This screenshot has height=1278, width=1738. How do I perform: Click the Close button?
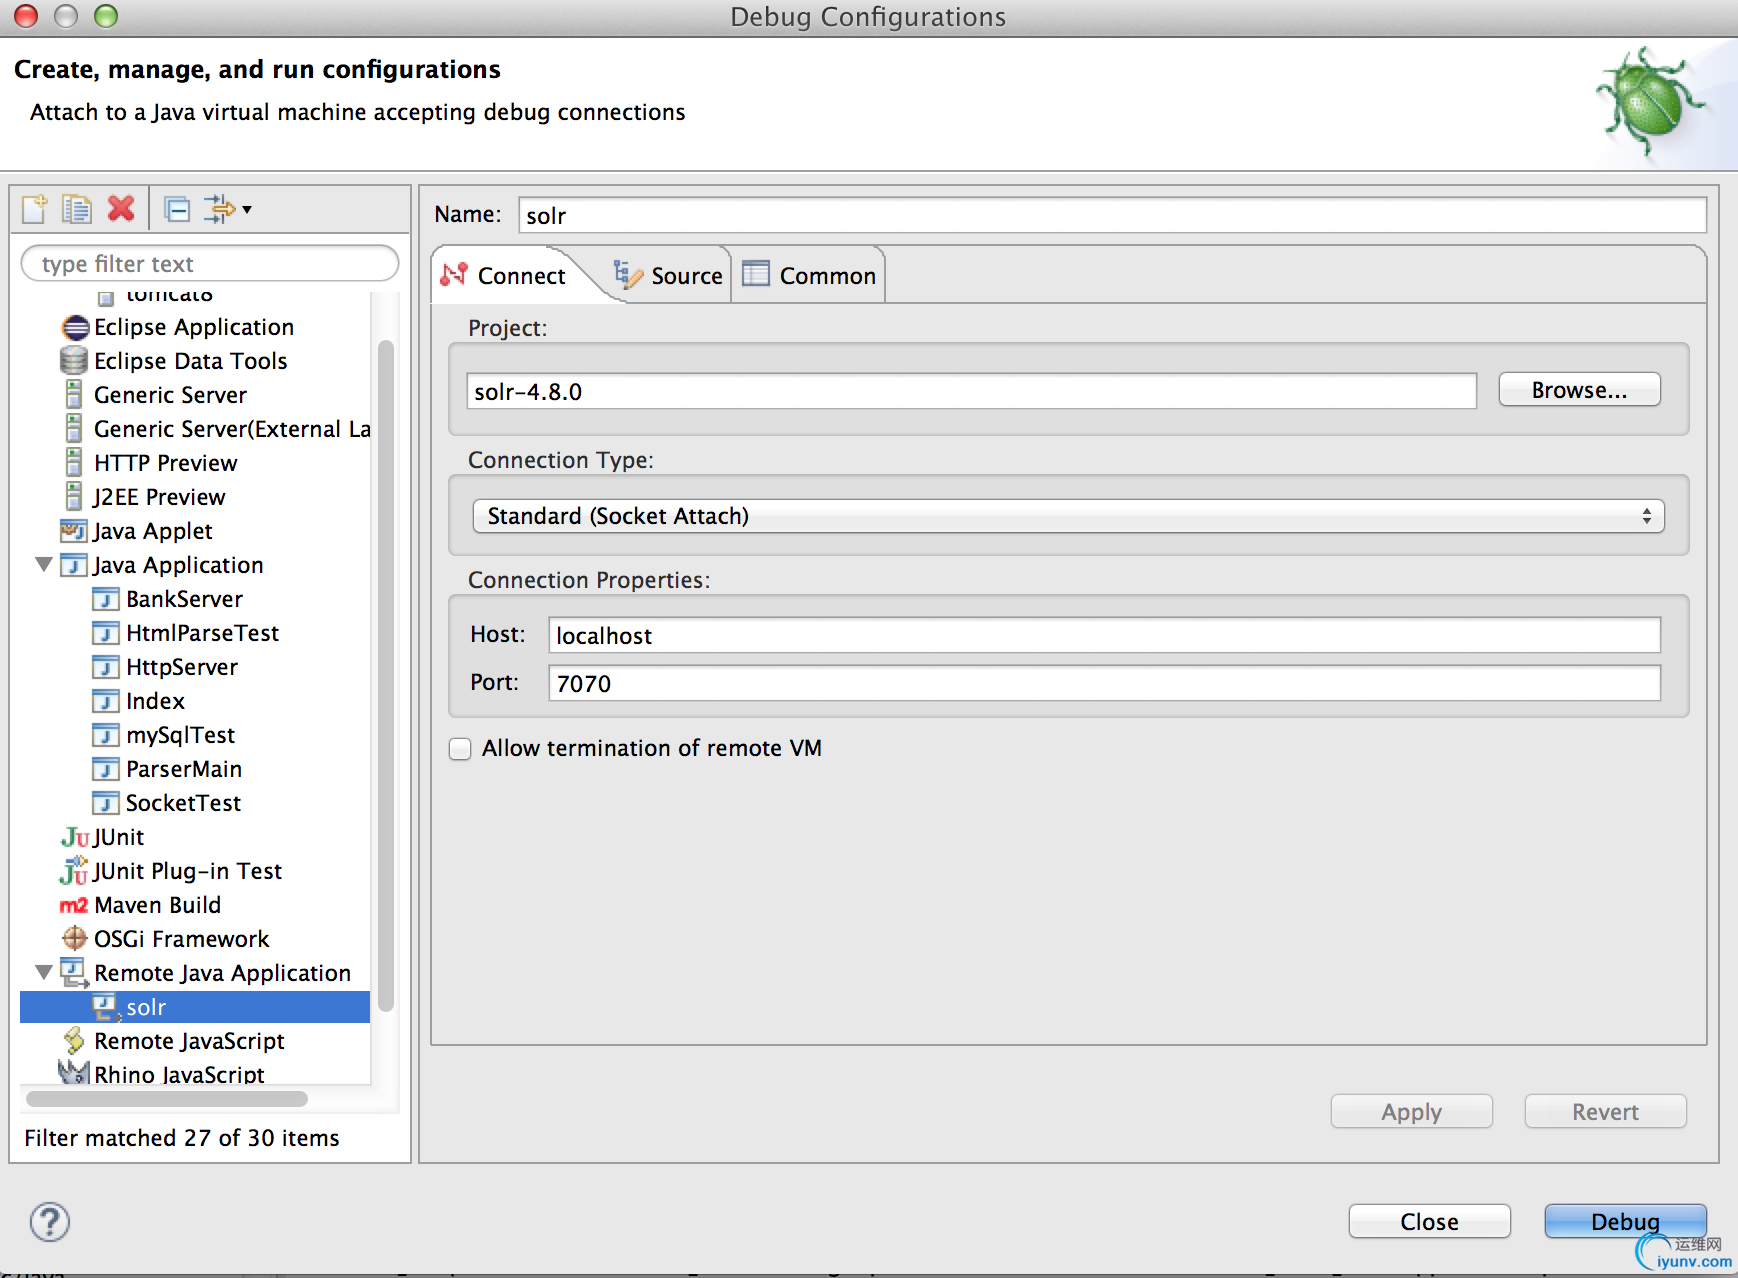click(x=1429, y=1222)
